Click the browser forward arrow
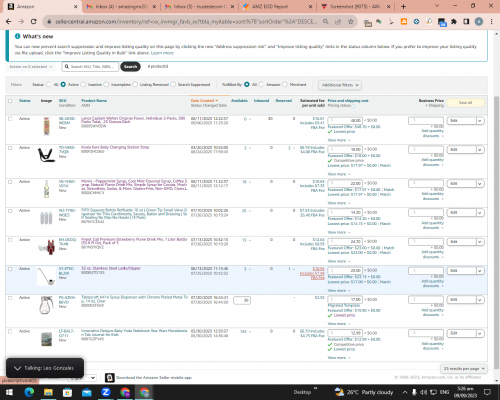This screenshot has width=500, height=400. pos(21,21)
